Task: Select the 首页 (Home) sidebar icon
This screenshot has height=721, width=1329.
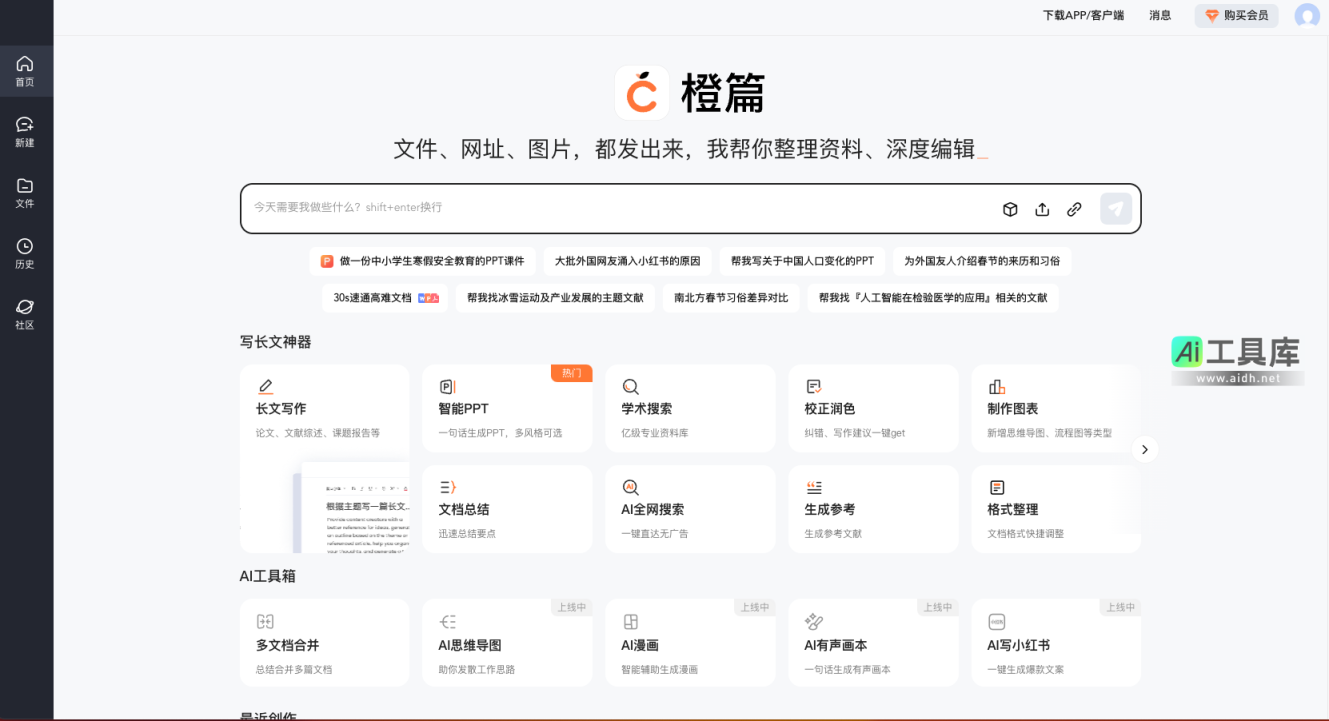Action: pyautogui.click(x=25, y=71)
